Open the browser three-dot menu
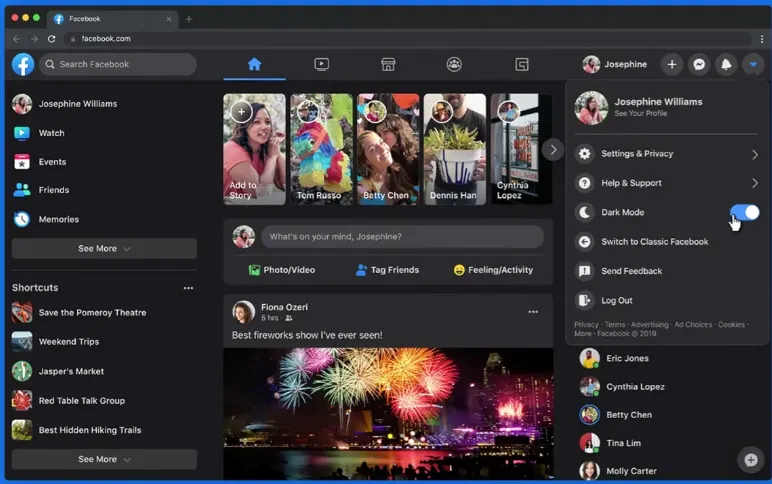Image resolution: width=772 pixels, height=484 pixels. 762,38
